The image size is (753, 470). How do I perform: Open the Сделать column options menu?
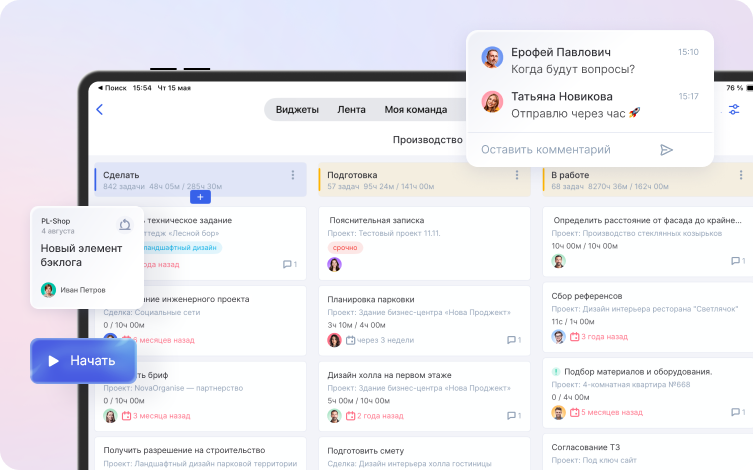[x=293, y=175]
